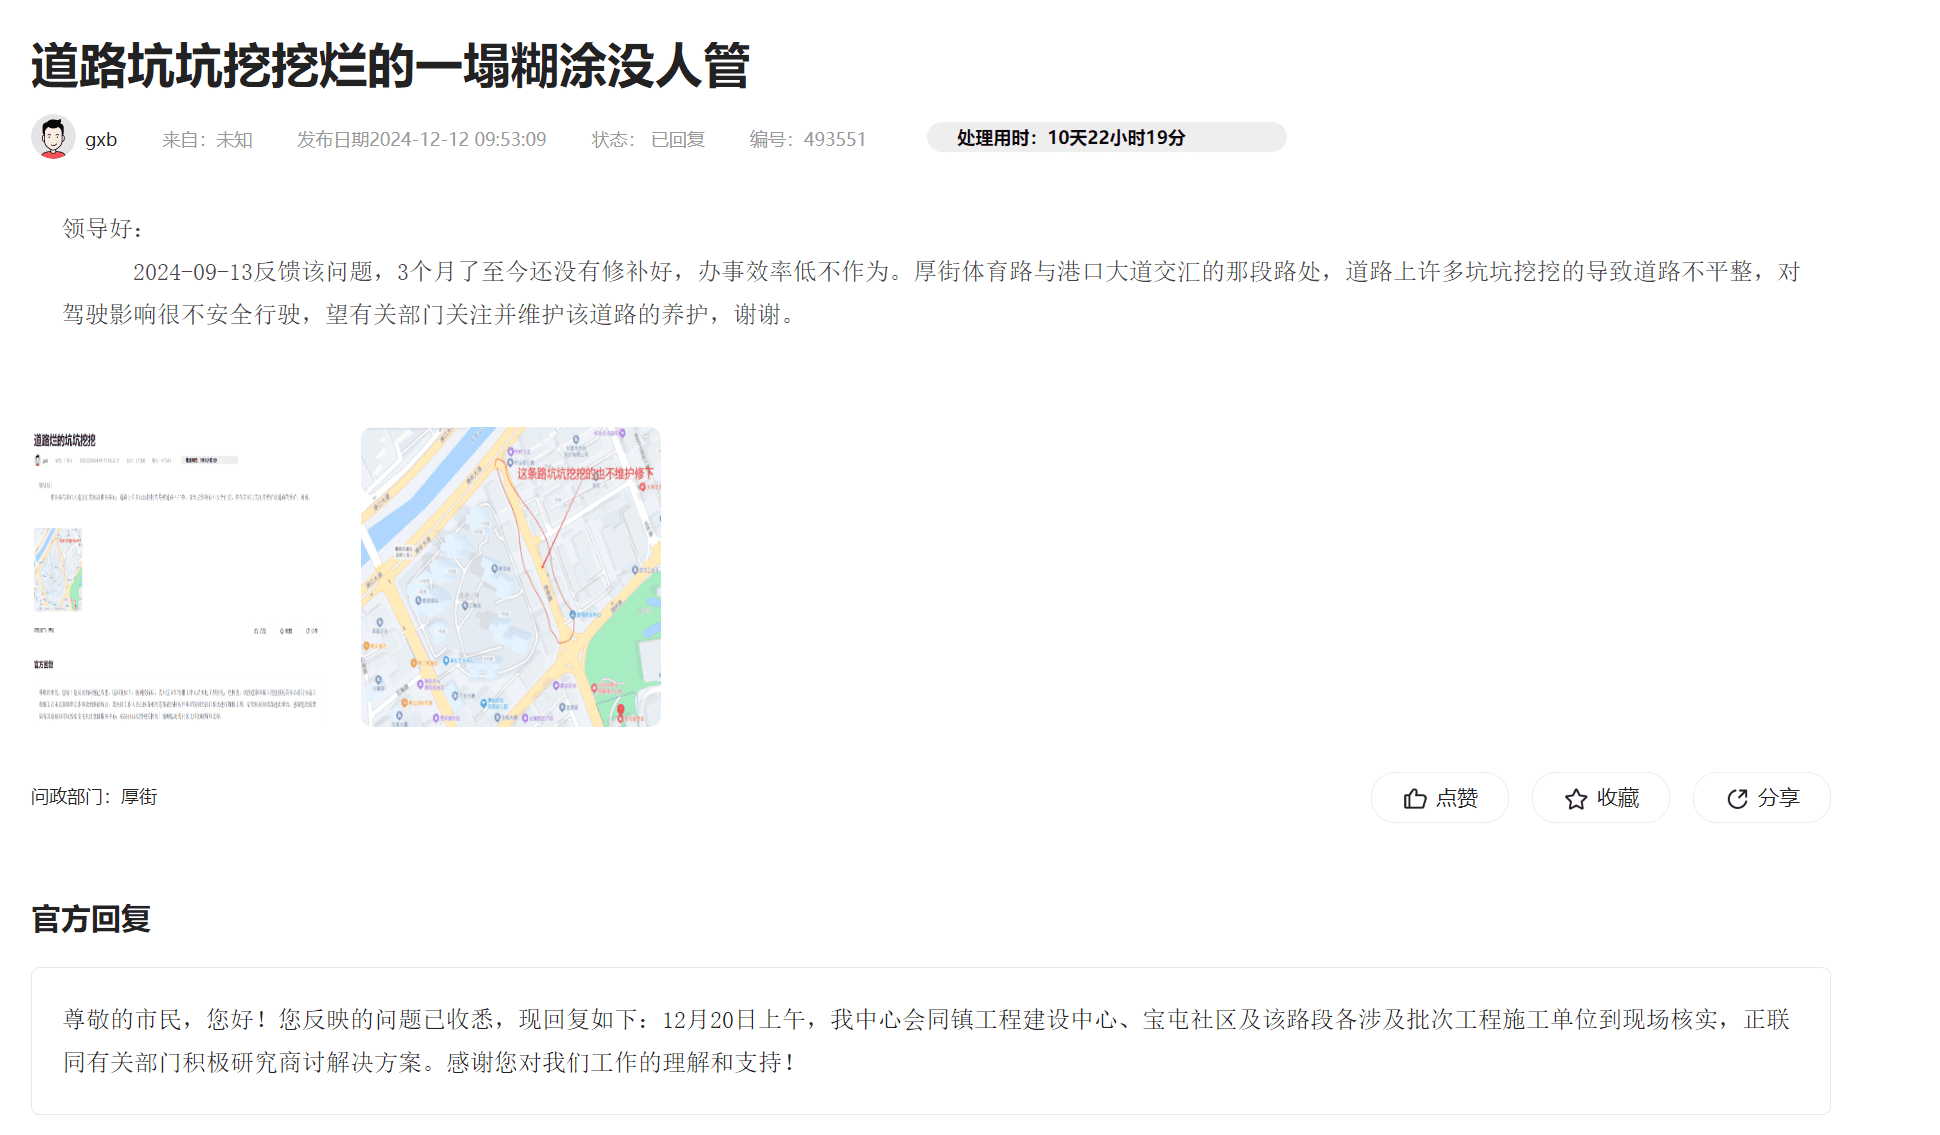1940x1135 pixels.
Task: Open the username gxb profile link
Action: point(101,139)
